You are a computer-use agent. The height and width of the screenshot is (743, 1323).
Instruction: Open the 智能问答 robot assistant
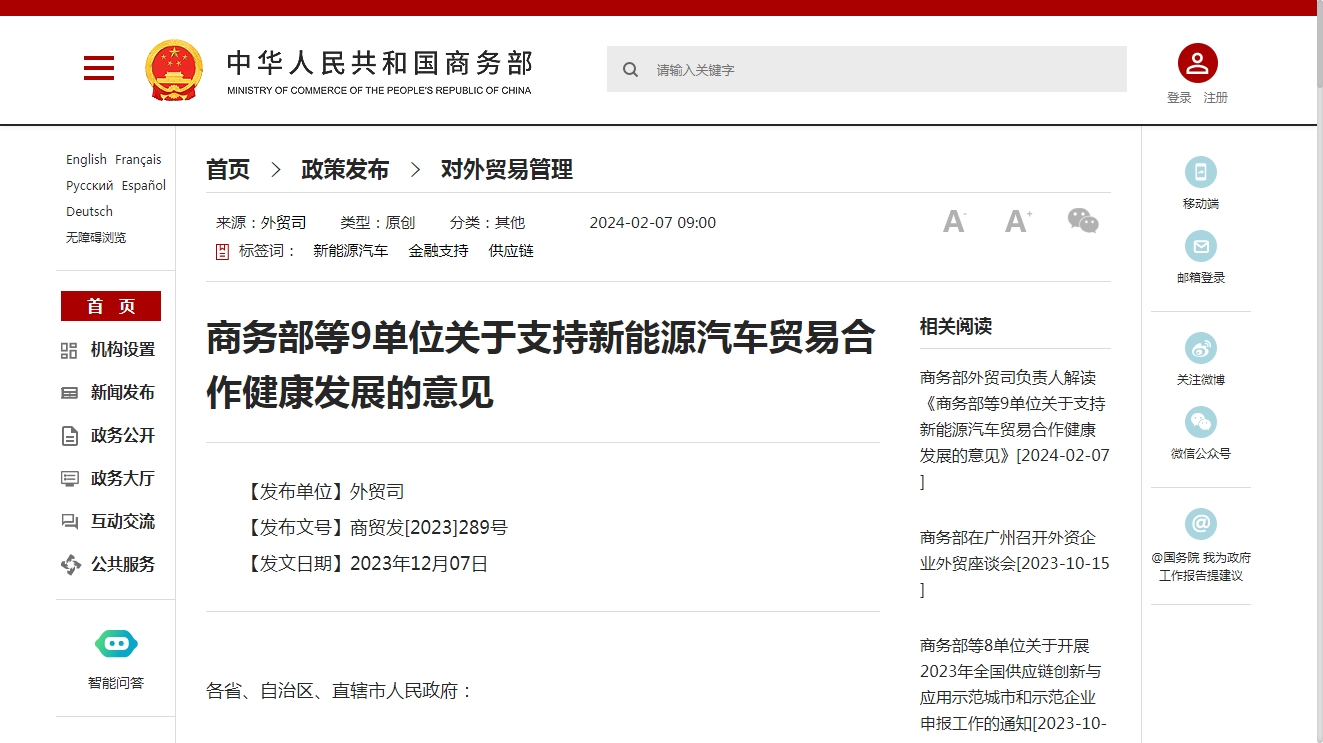tap(116, 645)
